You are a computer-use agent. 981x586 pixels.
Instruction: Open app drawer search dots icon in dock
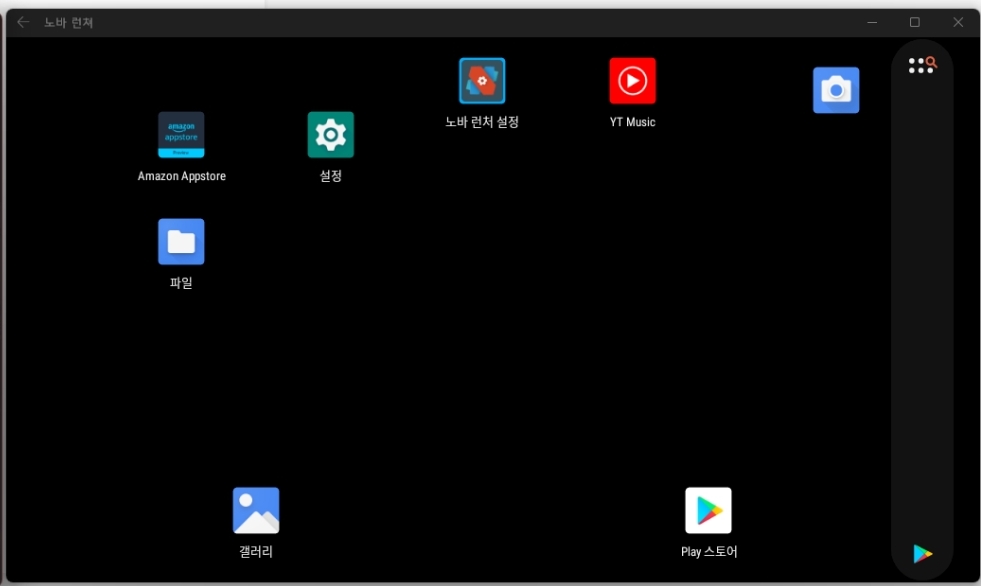[922, 64]
